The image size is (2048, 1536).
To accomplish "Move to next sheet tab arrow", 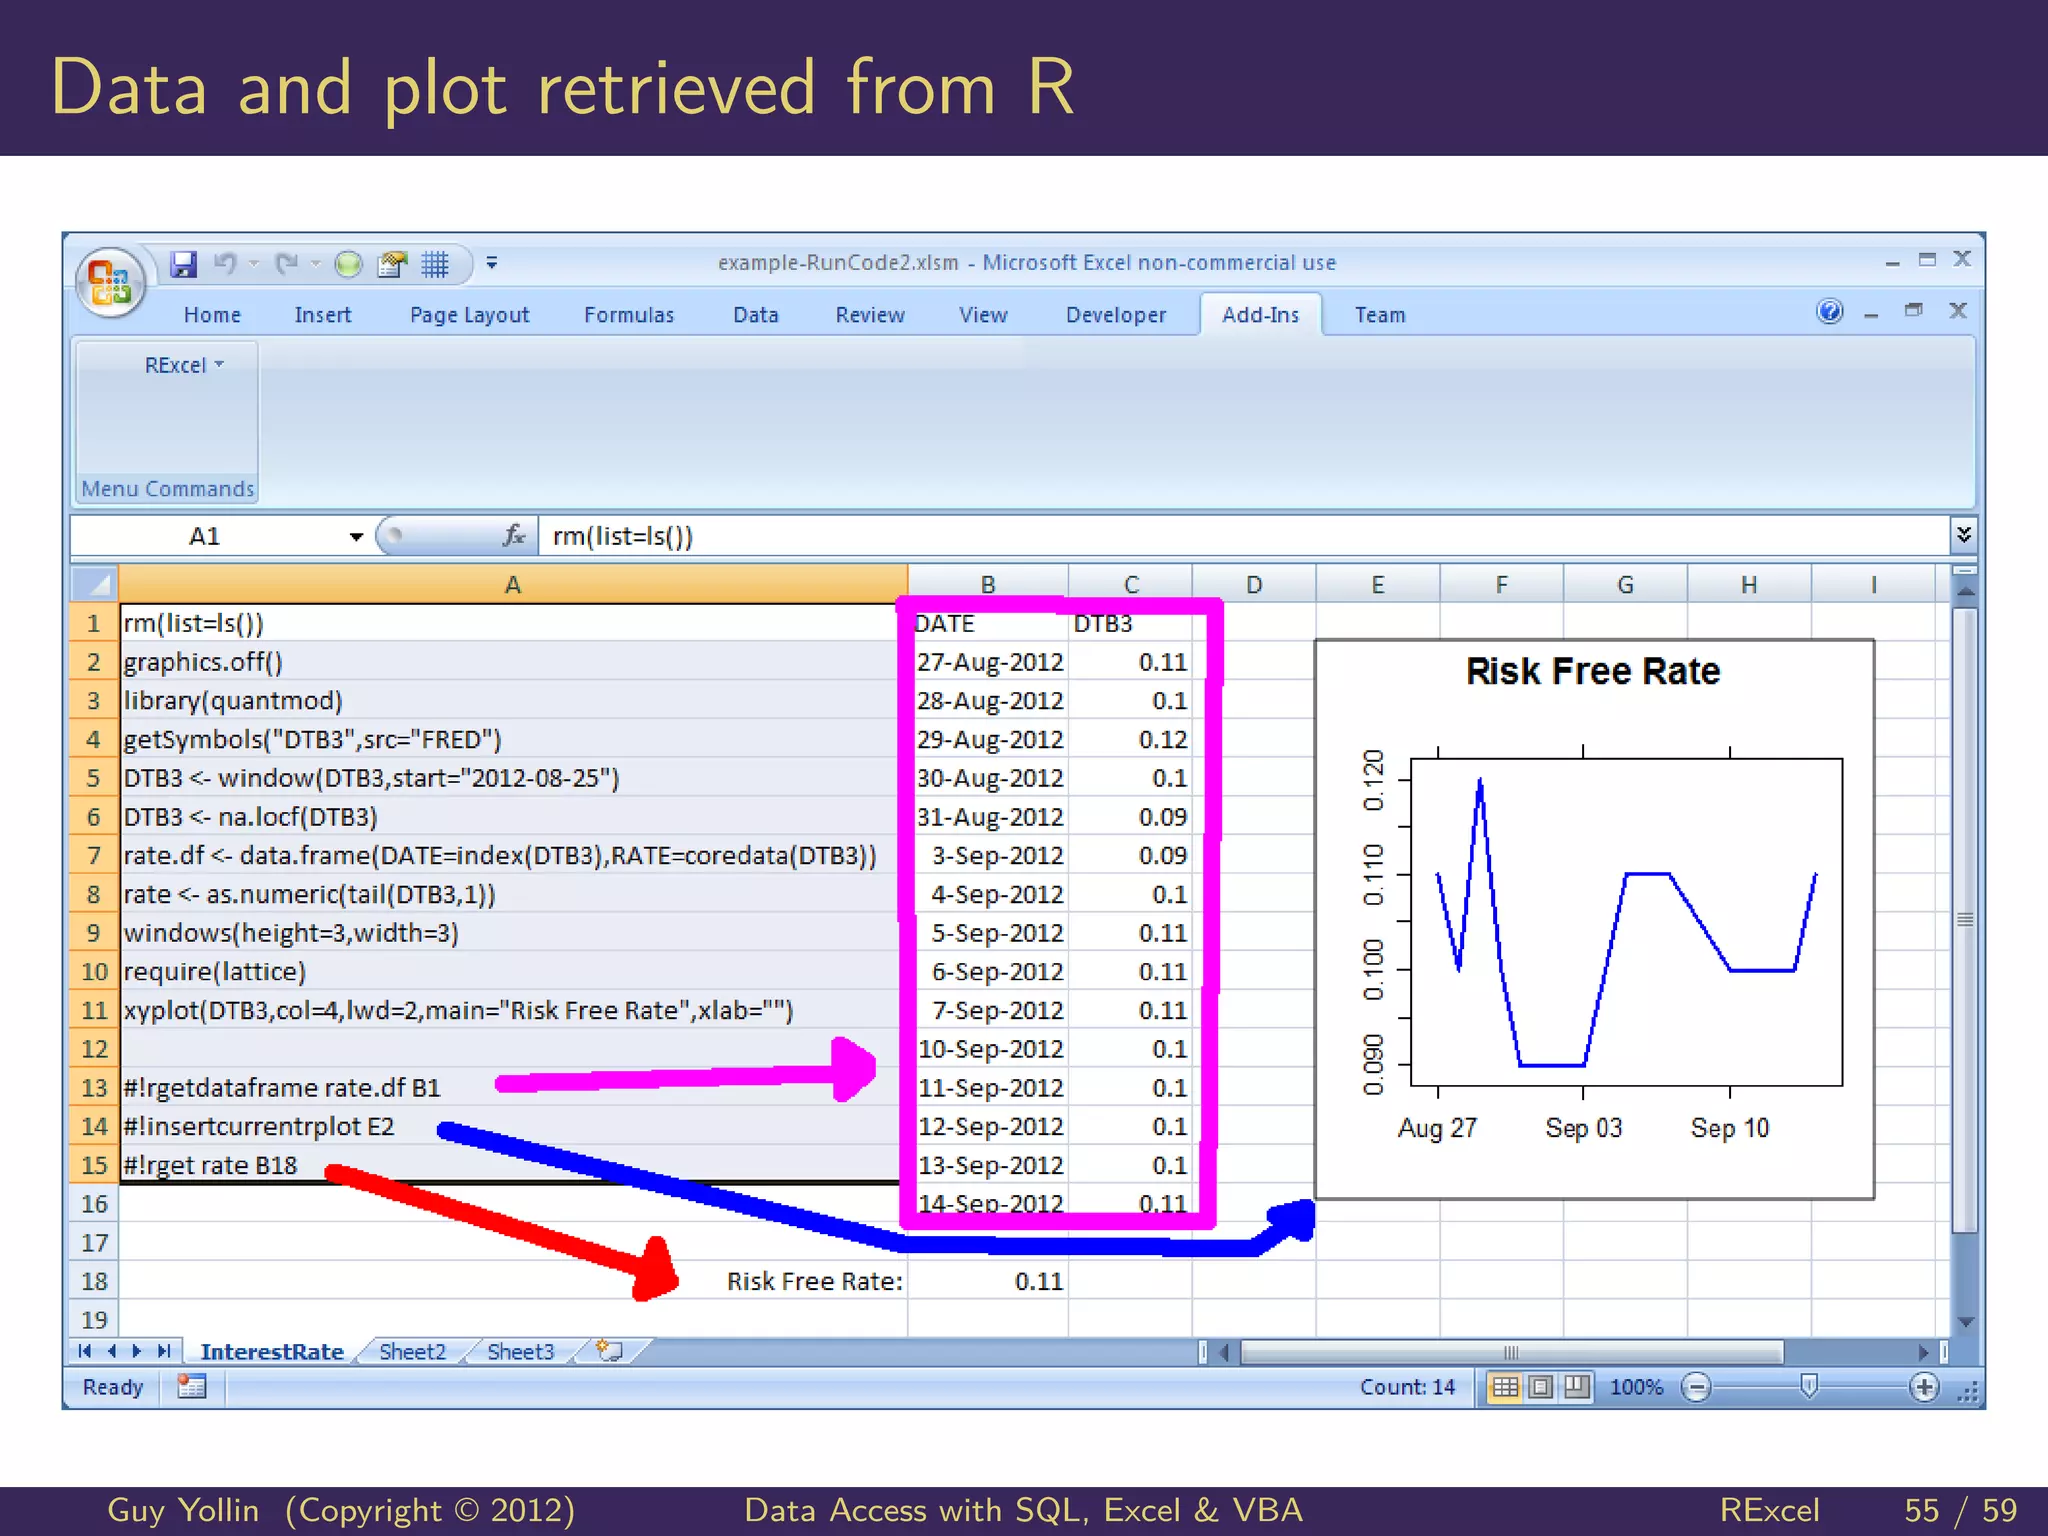I will [x=137, y=1352].
